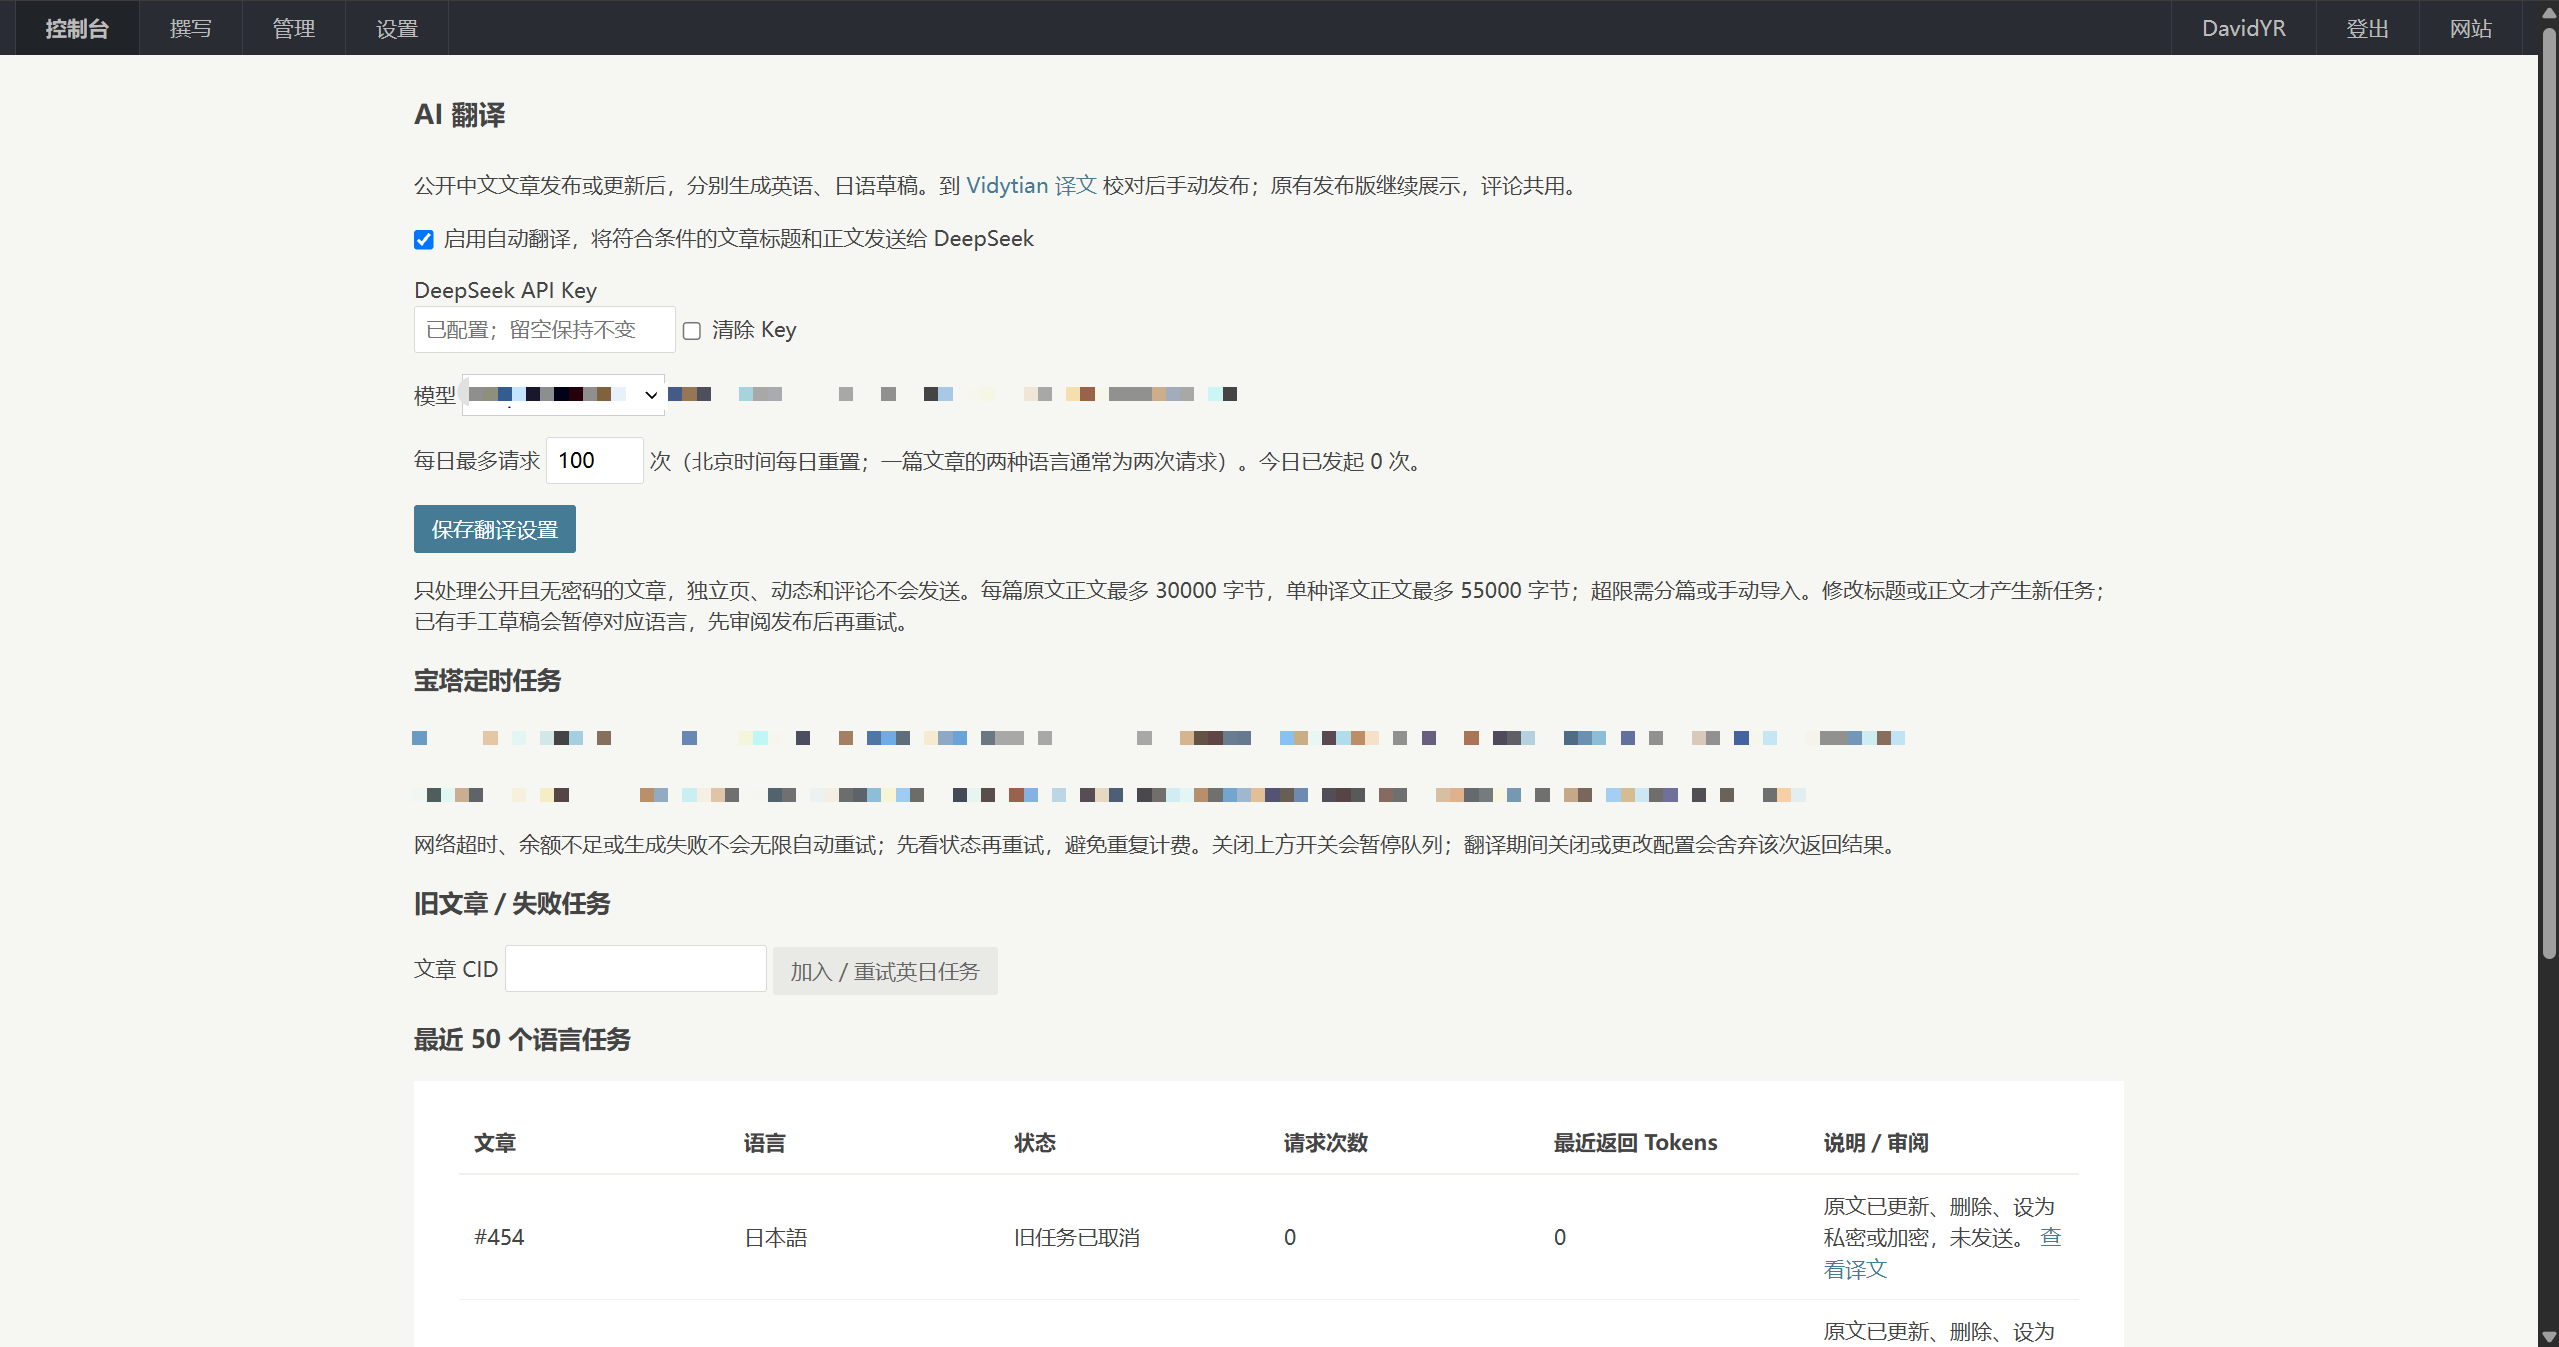
Task: Open the Vidytian 译文 link
Action: click(1031, 186)
